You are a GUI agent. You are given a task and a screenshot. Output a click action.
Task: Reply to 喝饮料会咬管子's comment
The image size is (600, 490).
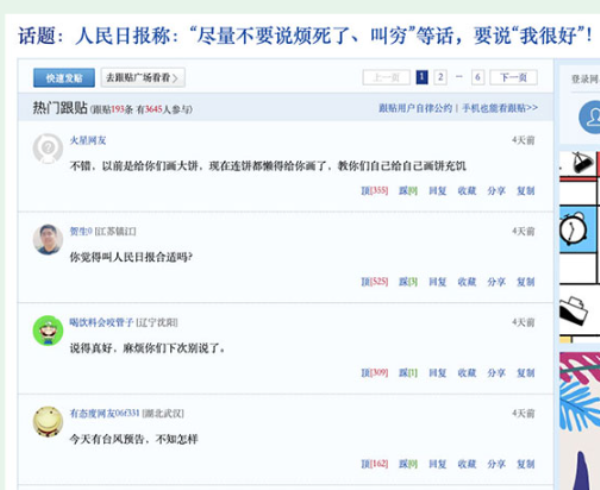[x=438, y=373]
